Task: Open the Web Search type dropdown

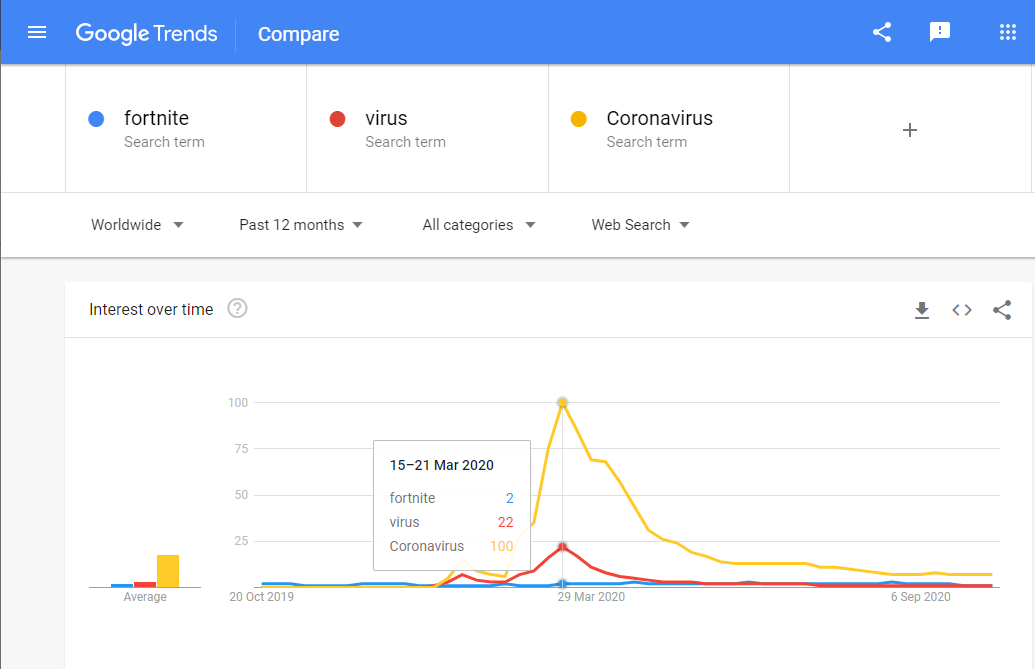Action: 640,225
